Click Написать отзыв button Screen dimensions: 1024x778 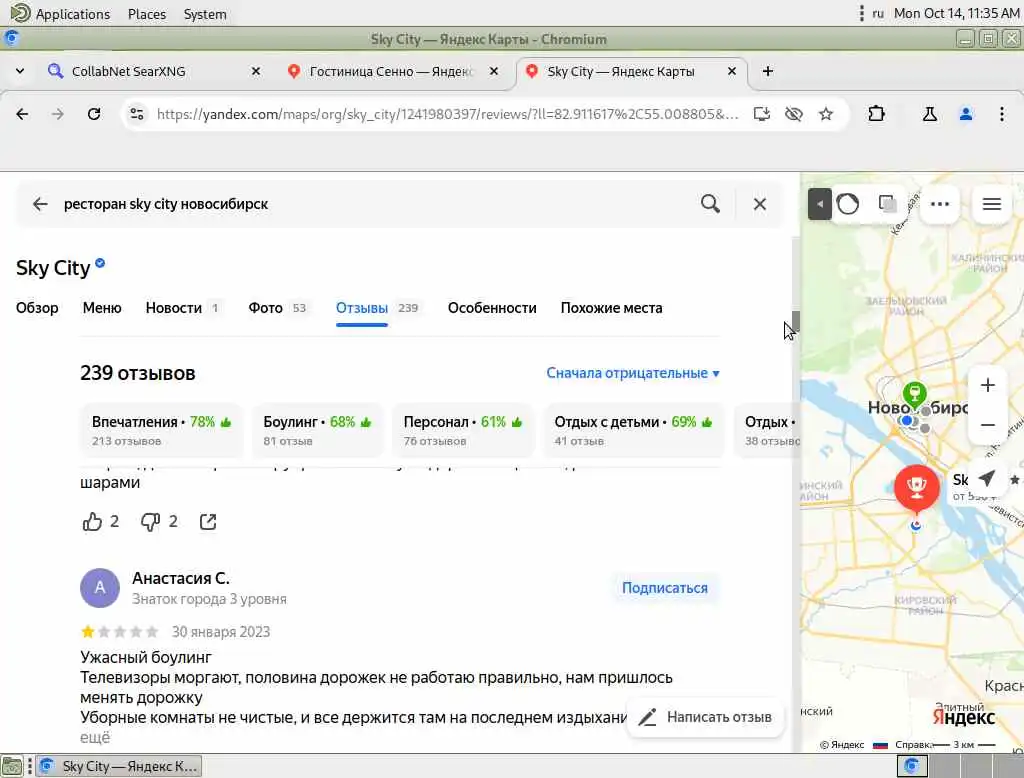point(705,717)
